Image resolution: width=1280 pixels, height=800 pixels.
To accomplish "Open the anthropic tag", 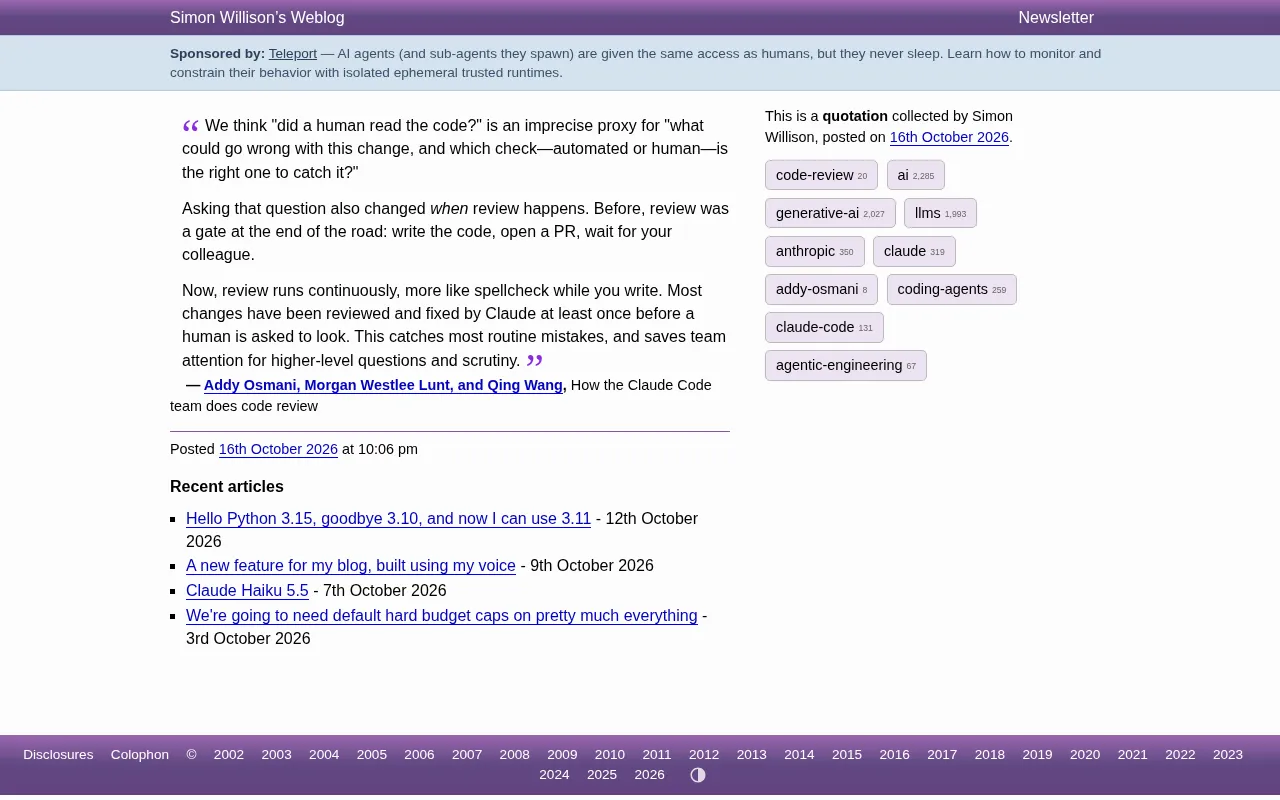I will pyautogui.click(x=814, y=251).
